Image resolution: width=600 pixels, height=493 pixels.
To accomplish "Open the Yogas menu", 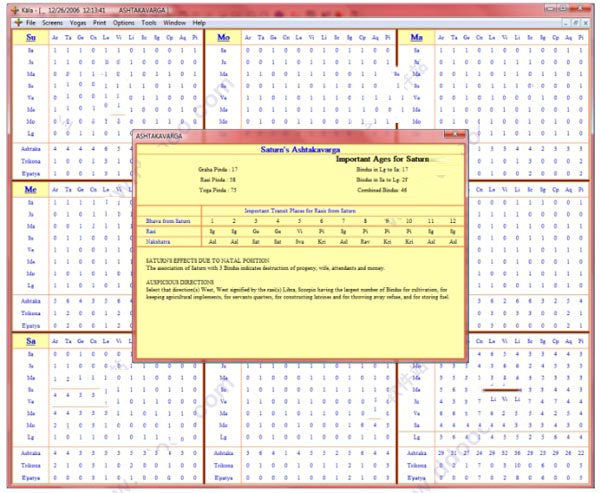I will [78, 23].
